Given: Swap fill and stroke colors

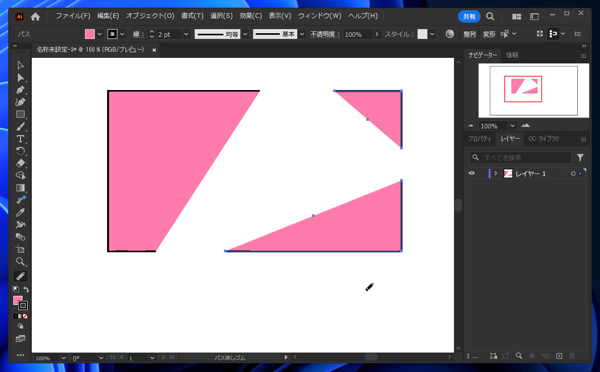Looking at the screenshot, I should (x=26, y=289).
